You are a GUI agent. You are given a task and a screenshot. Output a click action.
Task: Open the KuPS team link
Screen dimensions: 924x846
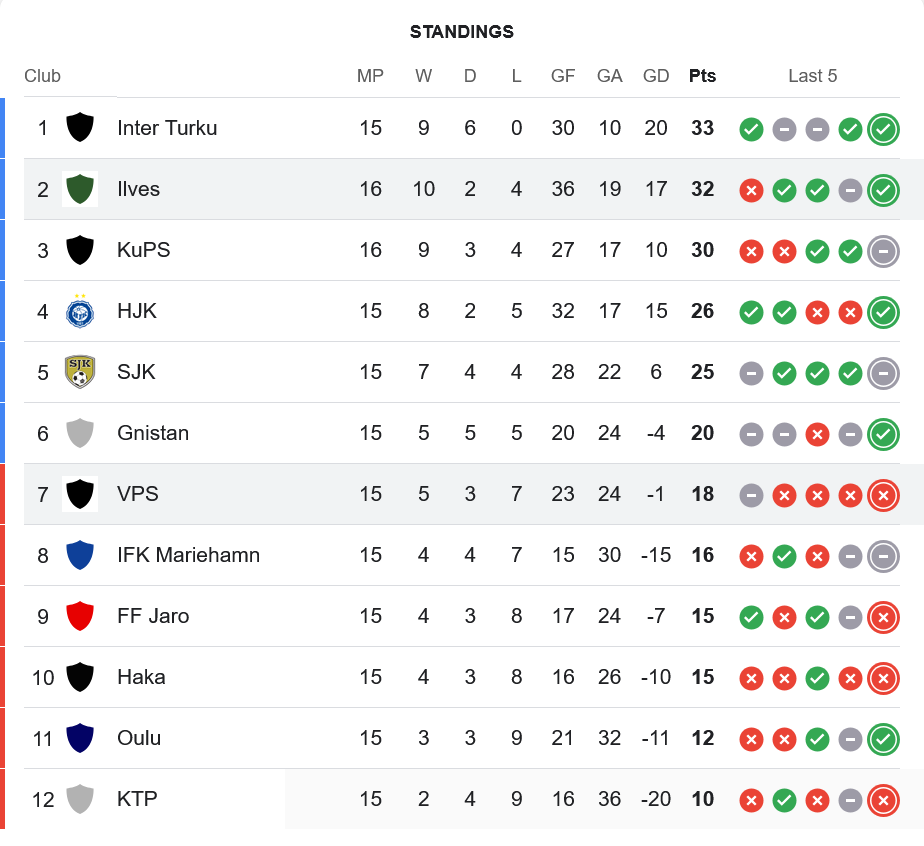tap(144, 250)
